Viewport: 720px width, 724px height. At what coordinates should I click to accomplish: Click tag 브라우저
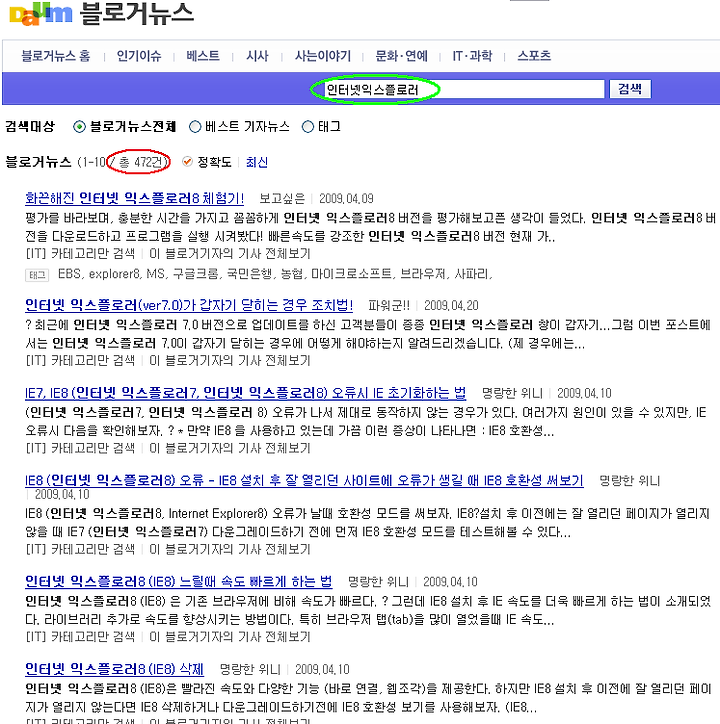click(x=424, y=274)
